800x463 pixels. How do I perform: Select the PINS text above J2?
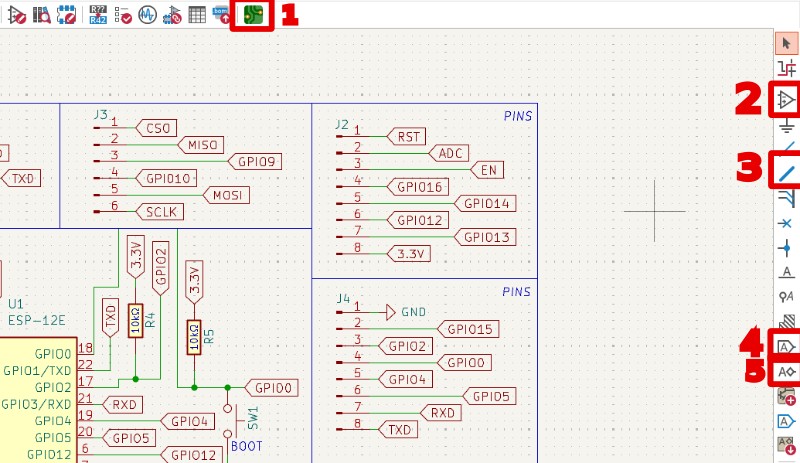(517, 116)
